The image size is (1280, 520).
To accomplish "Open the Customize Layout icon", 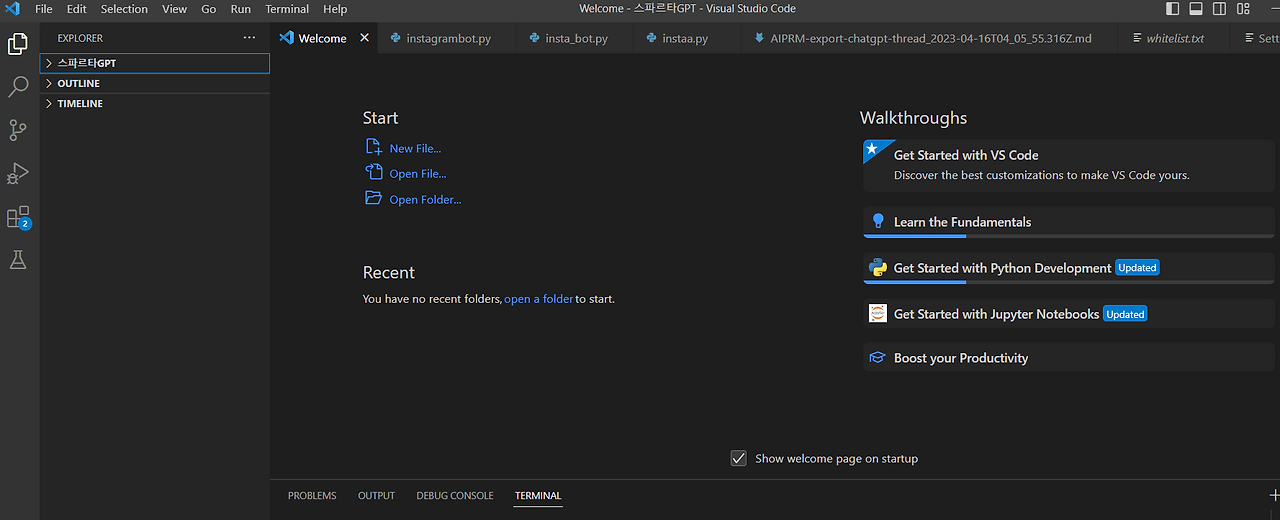I will [x=1243, y=9].
